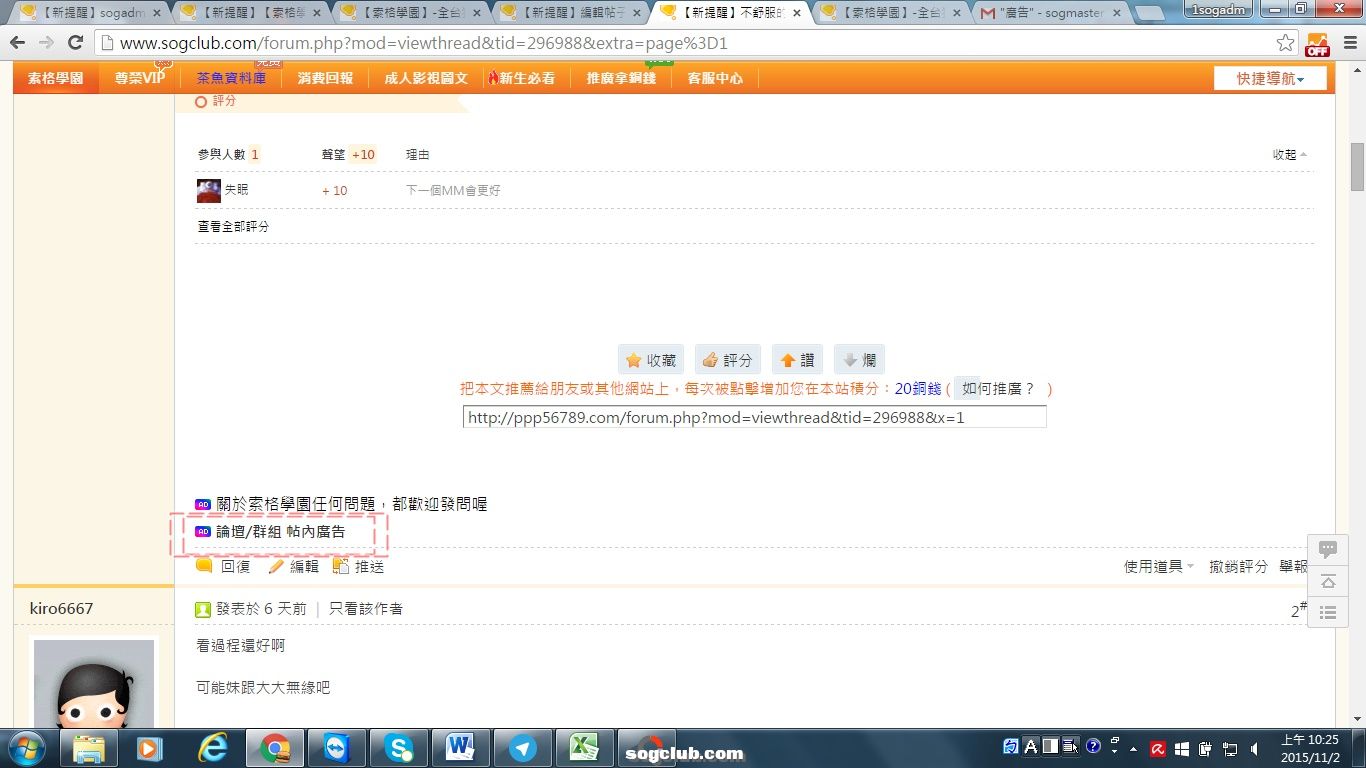This screenshot has width=1366, height=768.
Task: Click the browser forward arrow
Action: (46, 43)
